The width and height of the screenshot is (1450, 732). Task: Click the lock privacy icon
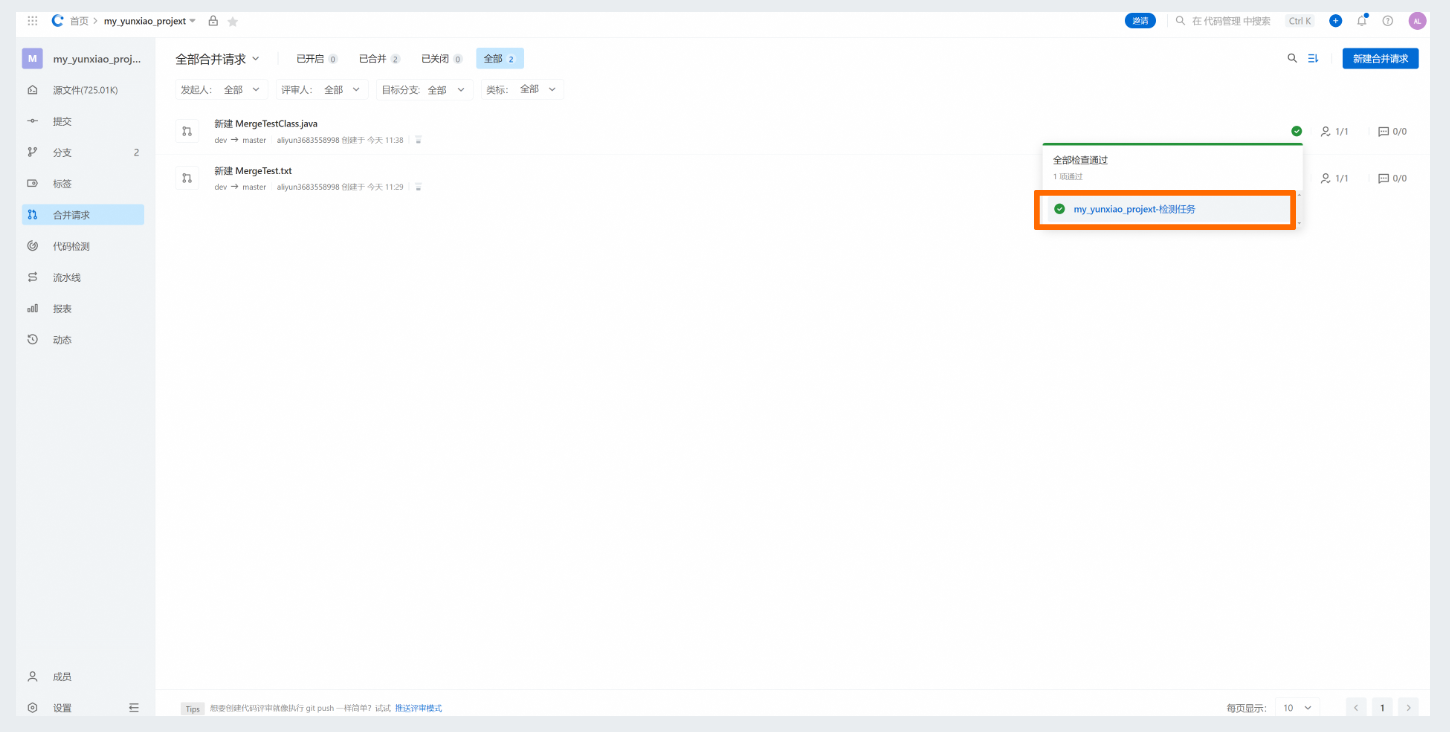213,21
